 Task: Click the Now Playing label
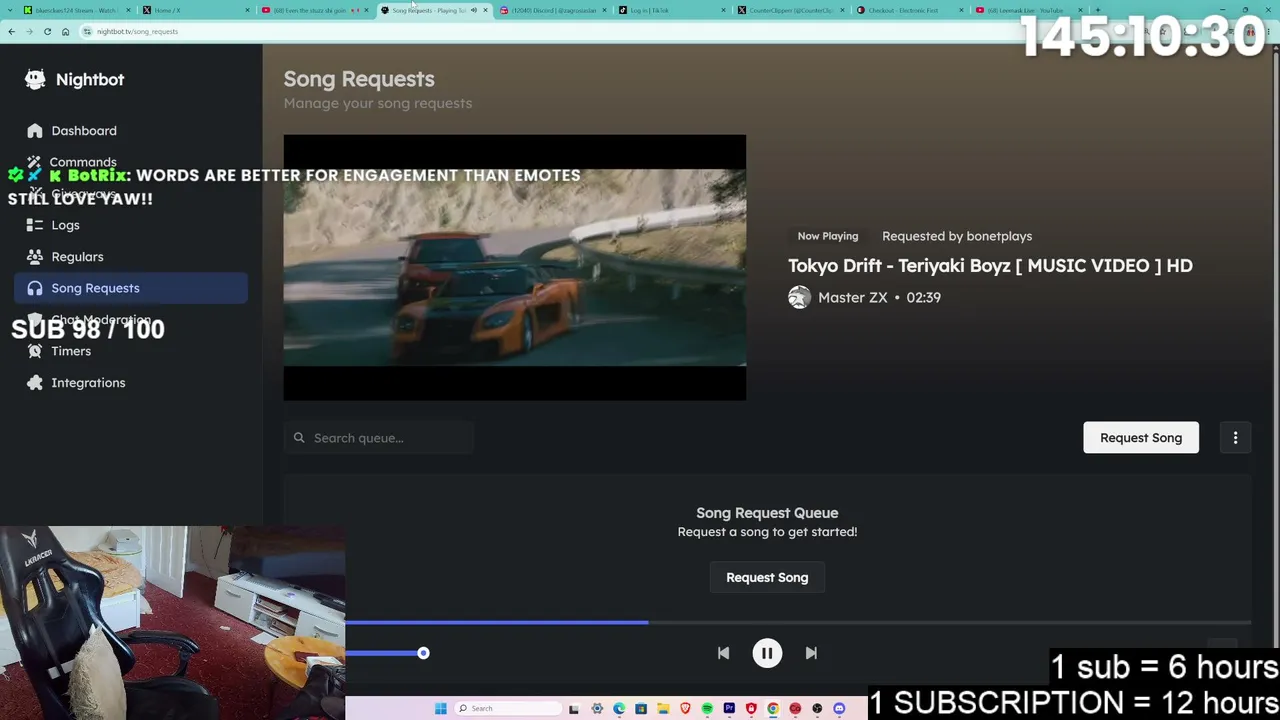(828, 236)
